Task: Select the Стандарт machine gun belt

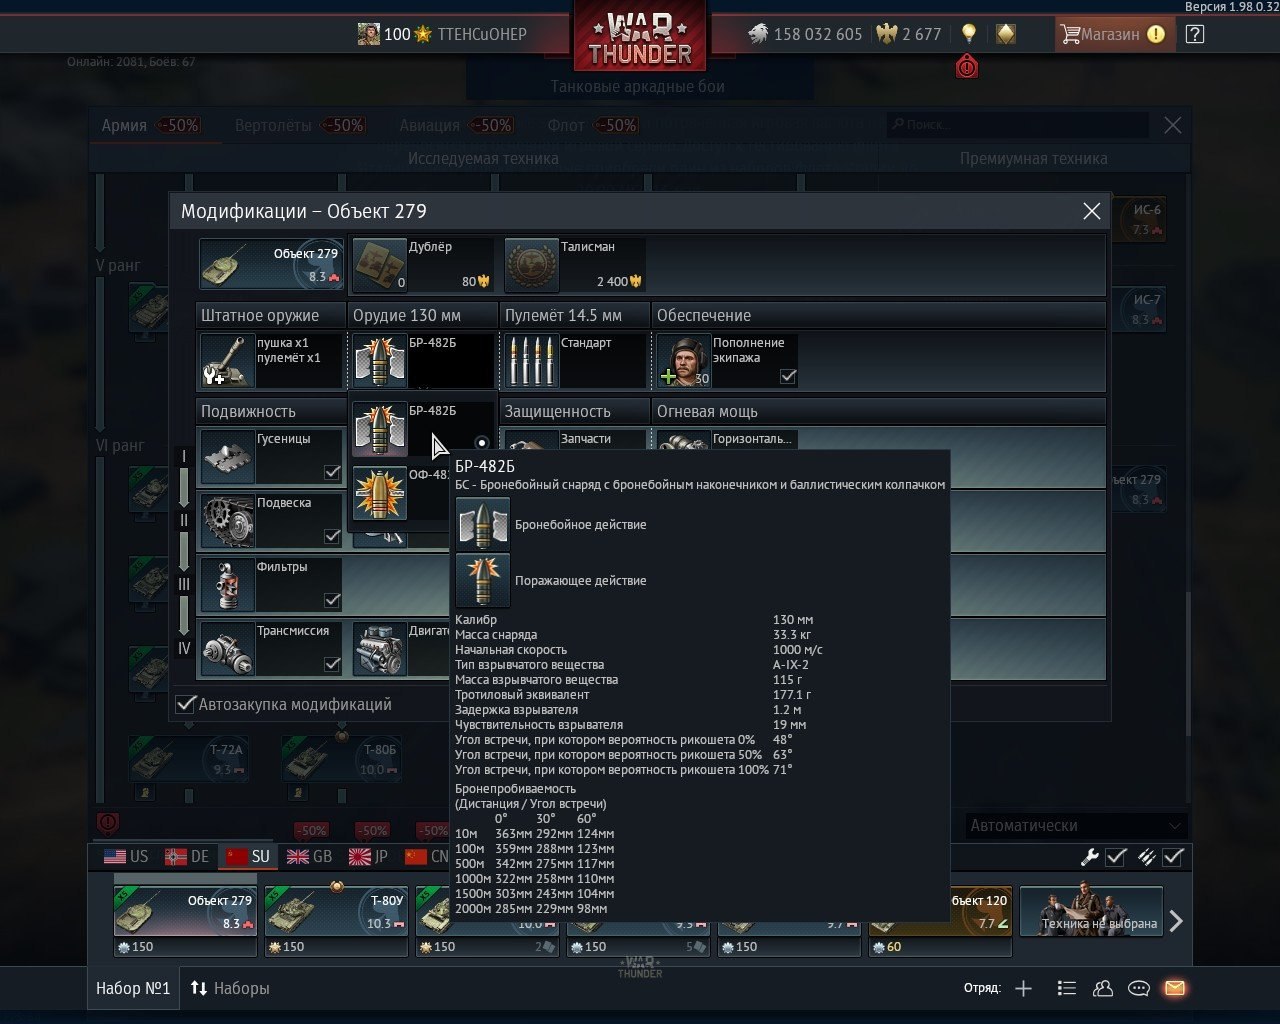Action: tap(575, 360)
